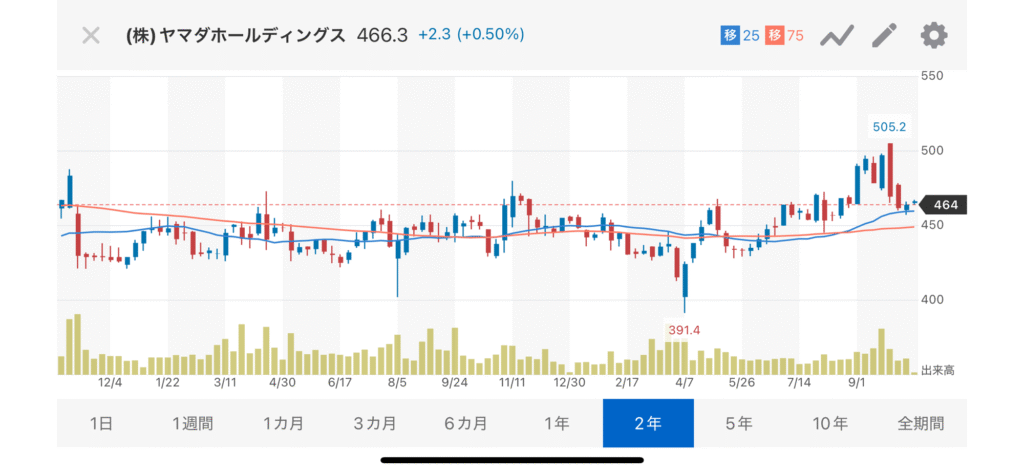Show the 6カ月 chart period
Viewport: 1024px width, 473px height.
tap(465, 423)
